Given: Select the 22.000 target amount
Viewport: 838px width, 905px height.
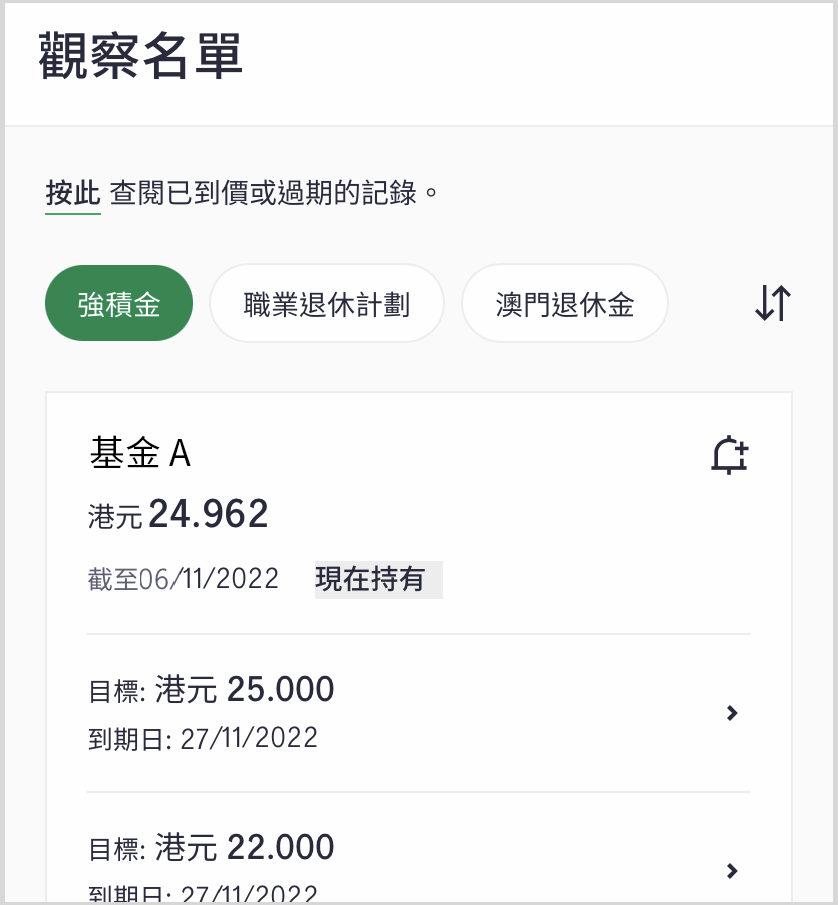Looking at the screenshot, I should pos(280,847).
